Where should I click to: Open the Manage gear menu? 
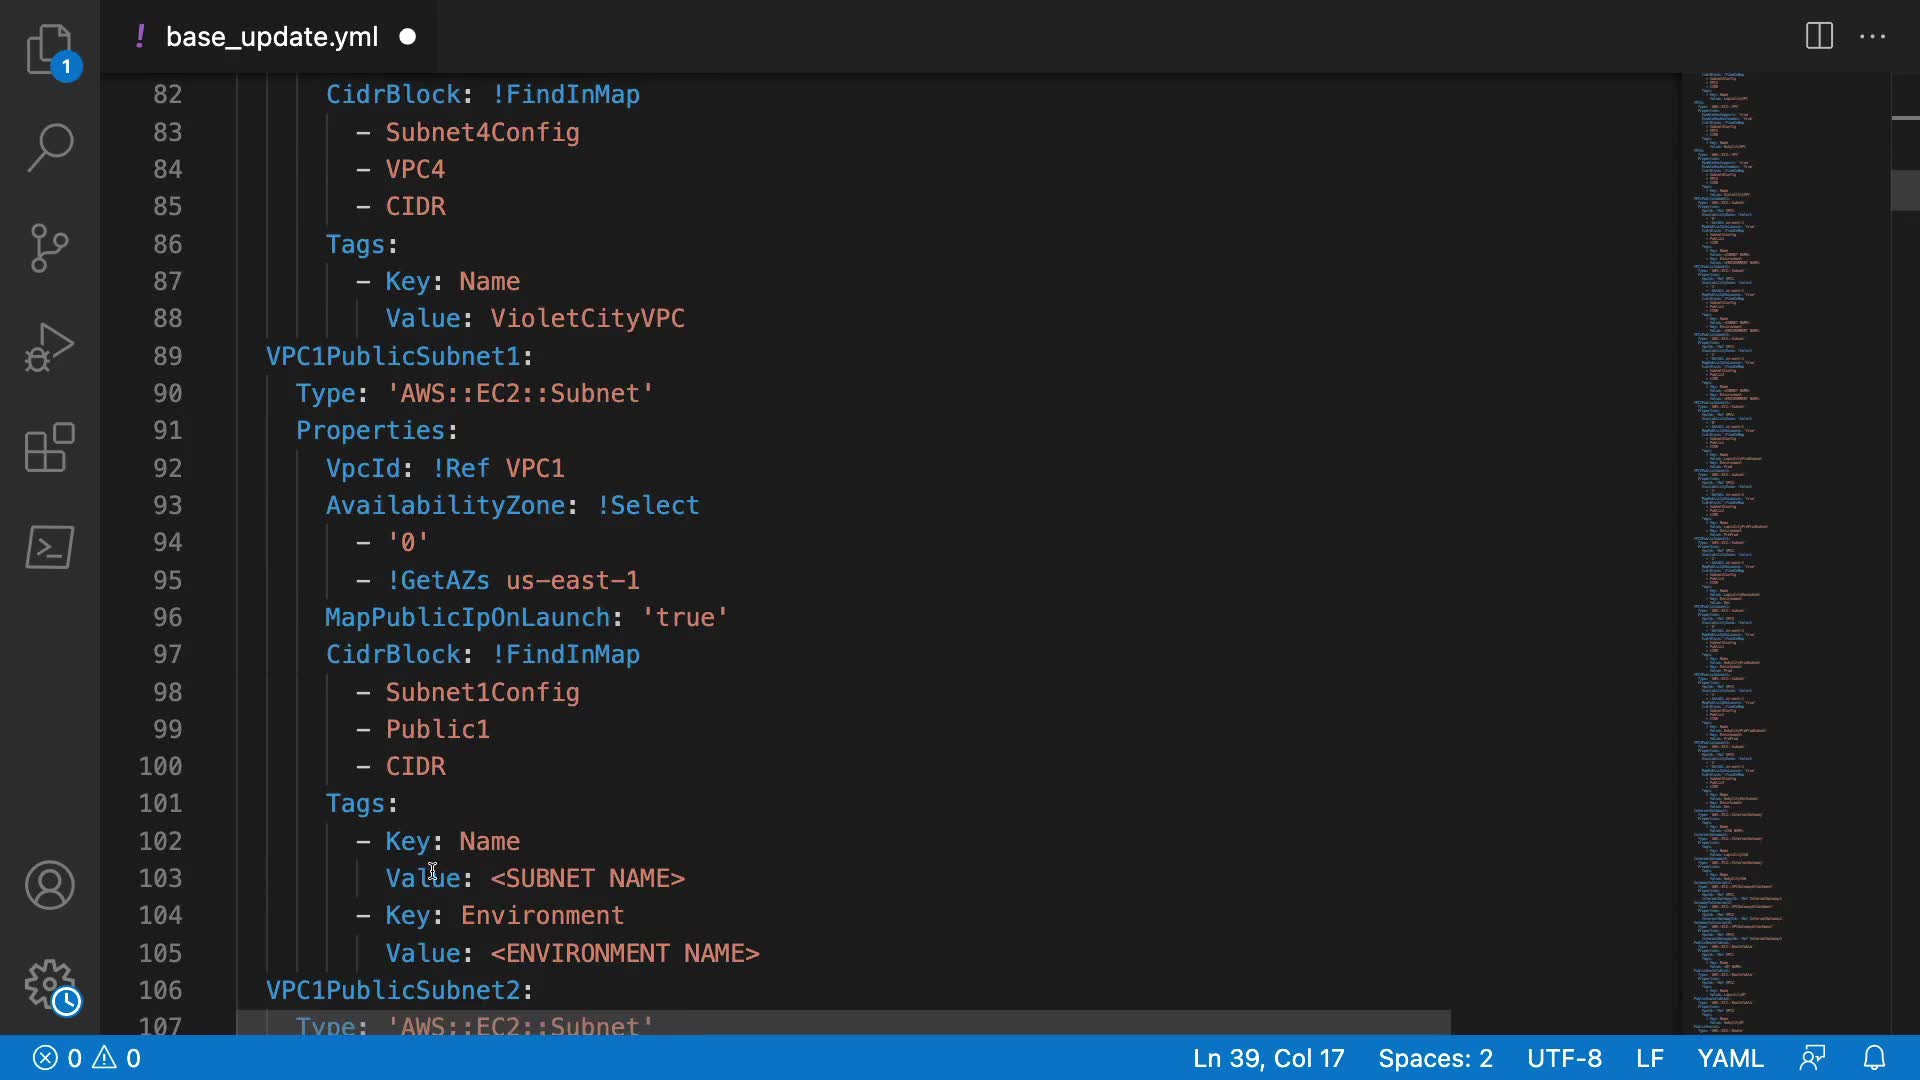(49, 985)
